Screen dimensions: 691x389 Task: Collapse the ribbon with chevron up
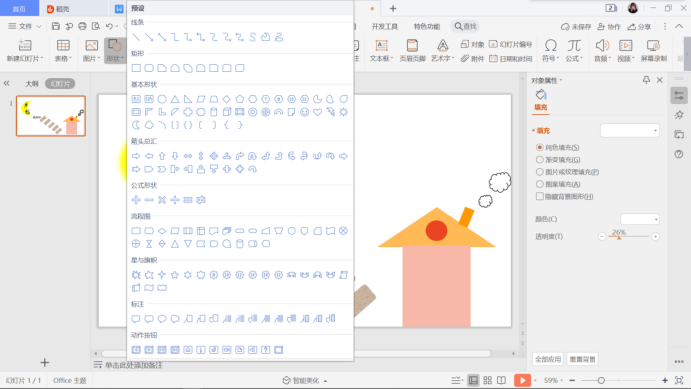click(x=679, y=26)
